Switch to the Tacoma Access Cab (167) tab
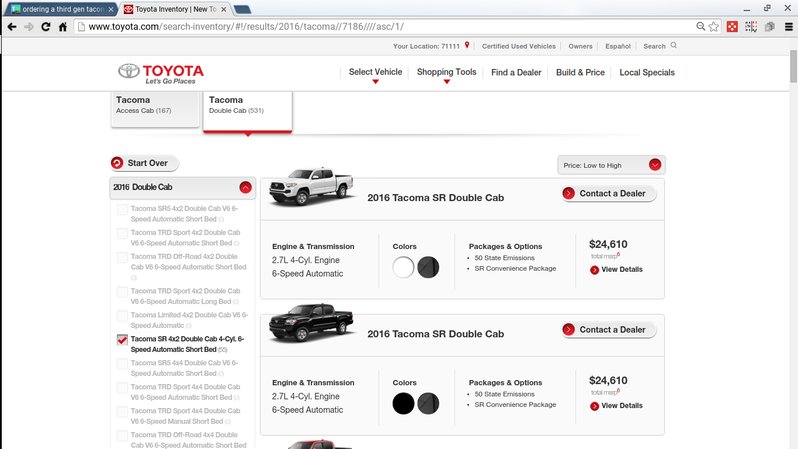798x449 pixels. pos(155,108)
